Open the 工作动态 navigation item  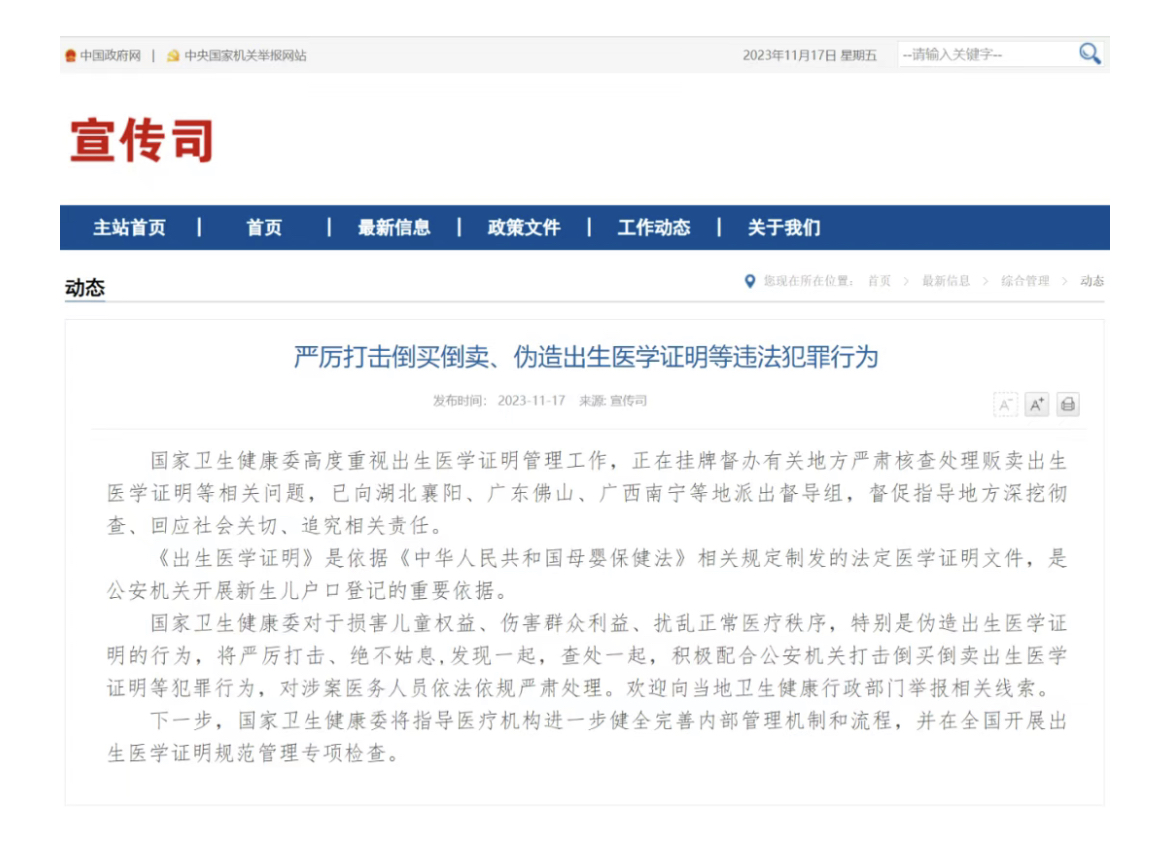(654, 227)
